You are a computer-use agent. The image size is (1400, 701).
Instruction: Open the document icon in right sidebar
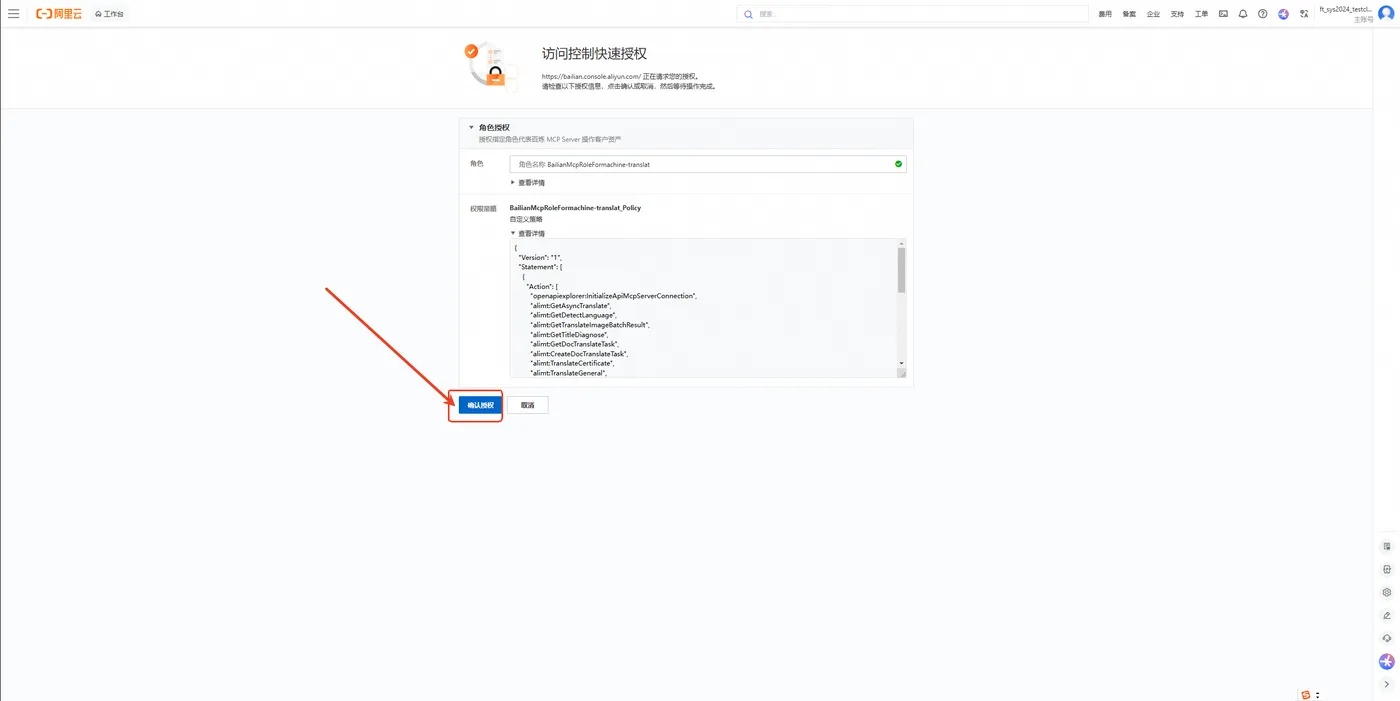tap(1386, 546)
